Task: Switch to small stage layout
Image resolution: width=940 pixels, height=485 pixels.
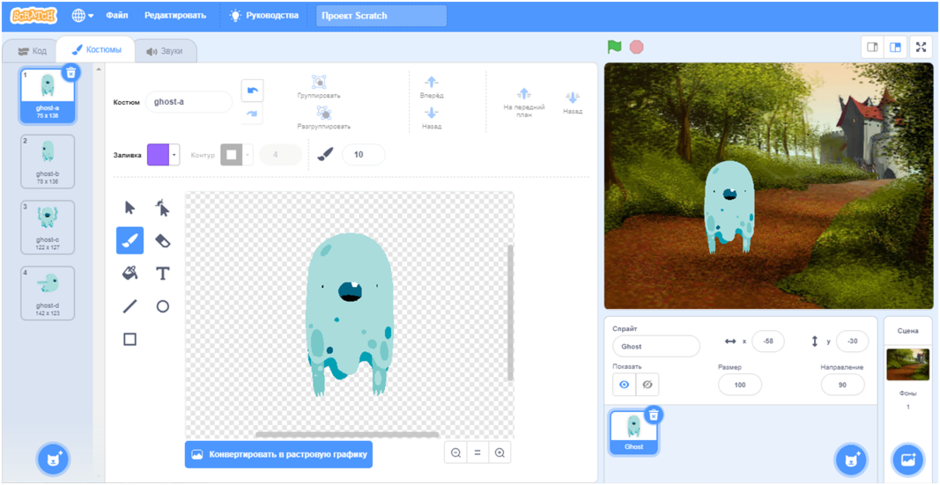Action: pos(872,47)
